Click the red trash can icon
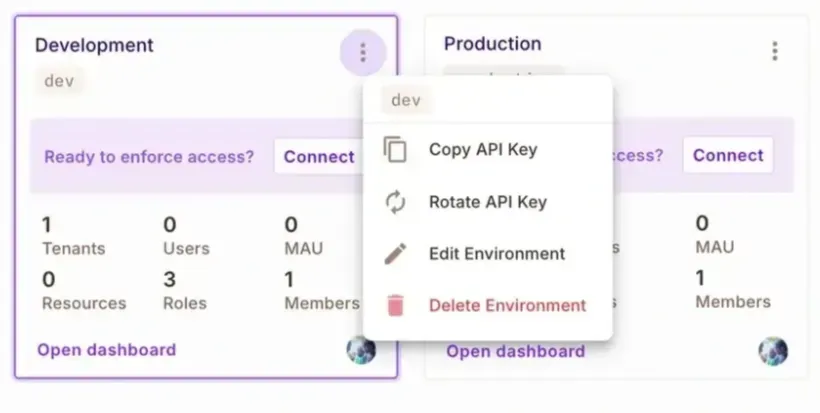820x413 pixels. (396, 306)
